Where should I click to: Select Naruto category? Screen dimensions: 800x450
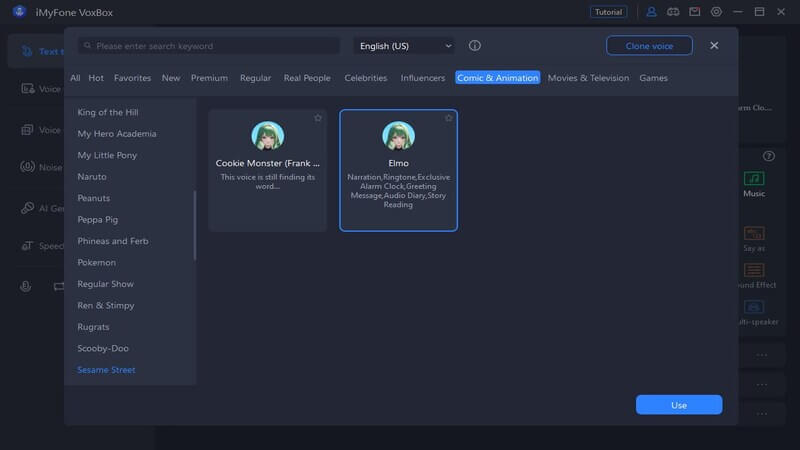click(92, 177)
